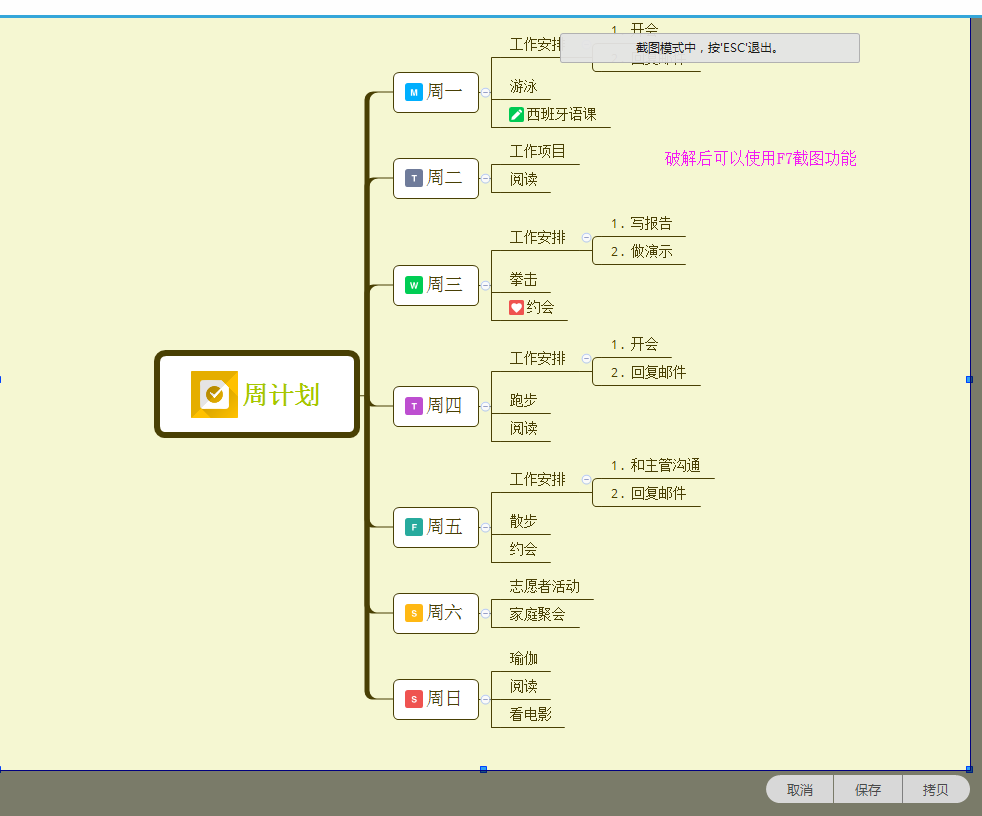This screenshot has height=816, width=982.
Task: Click the yellow checkmark logo in 周计划 topic
Action: point(213,395)
